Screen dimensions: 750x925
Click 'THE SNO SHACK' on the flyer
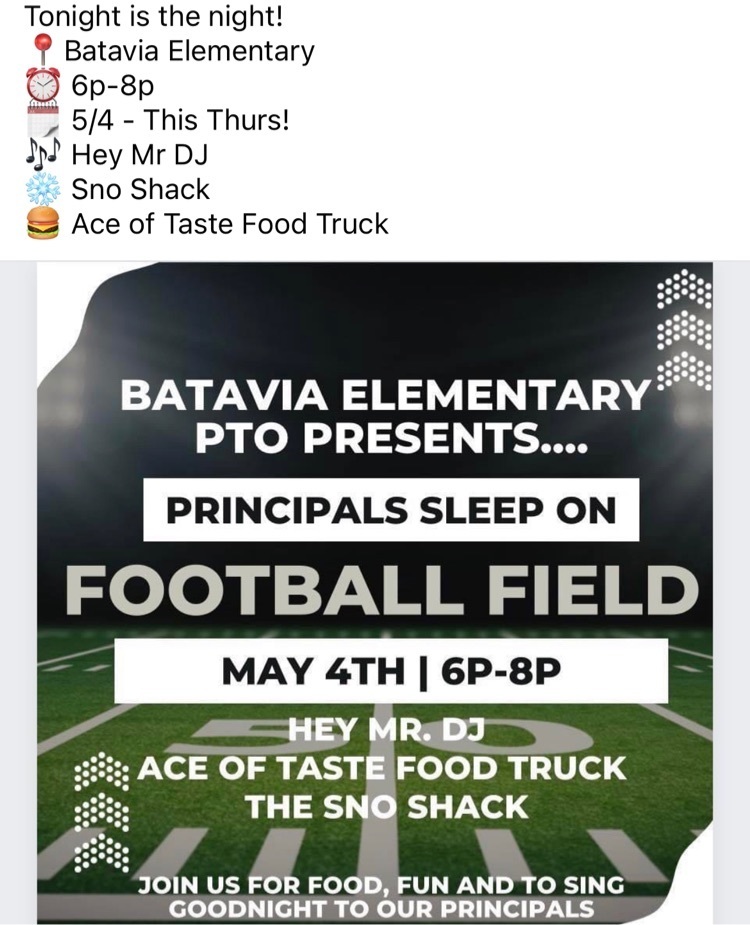pyautogui.click(x=387, y=807)
